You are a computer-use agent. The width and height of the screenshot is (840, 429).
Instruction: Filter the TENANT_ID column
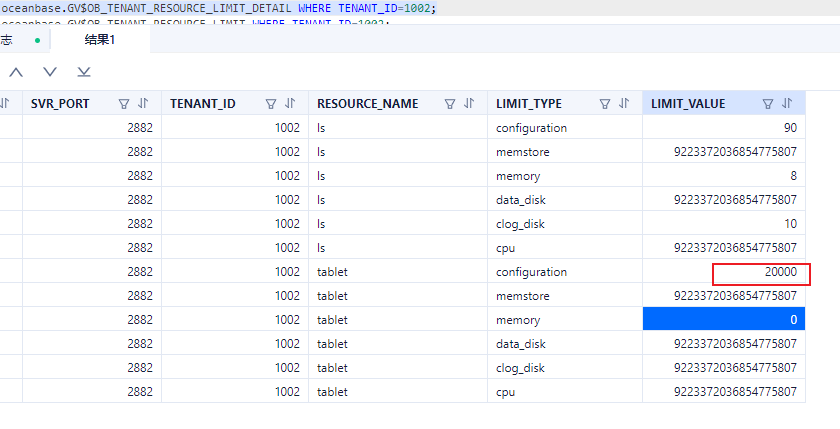click(x=271, y=103)
